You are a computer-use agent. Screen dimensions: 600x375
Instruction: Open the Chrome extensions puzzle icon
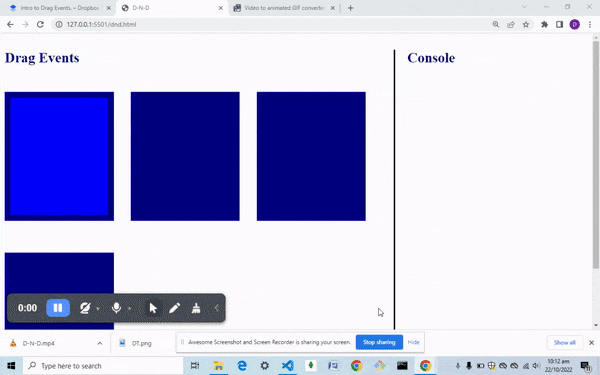544,24
